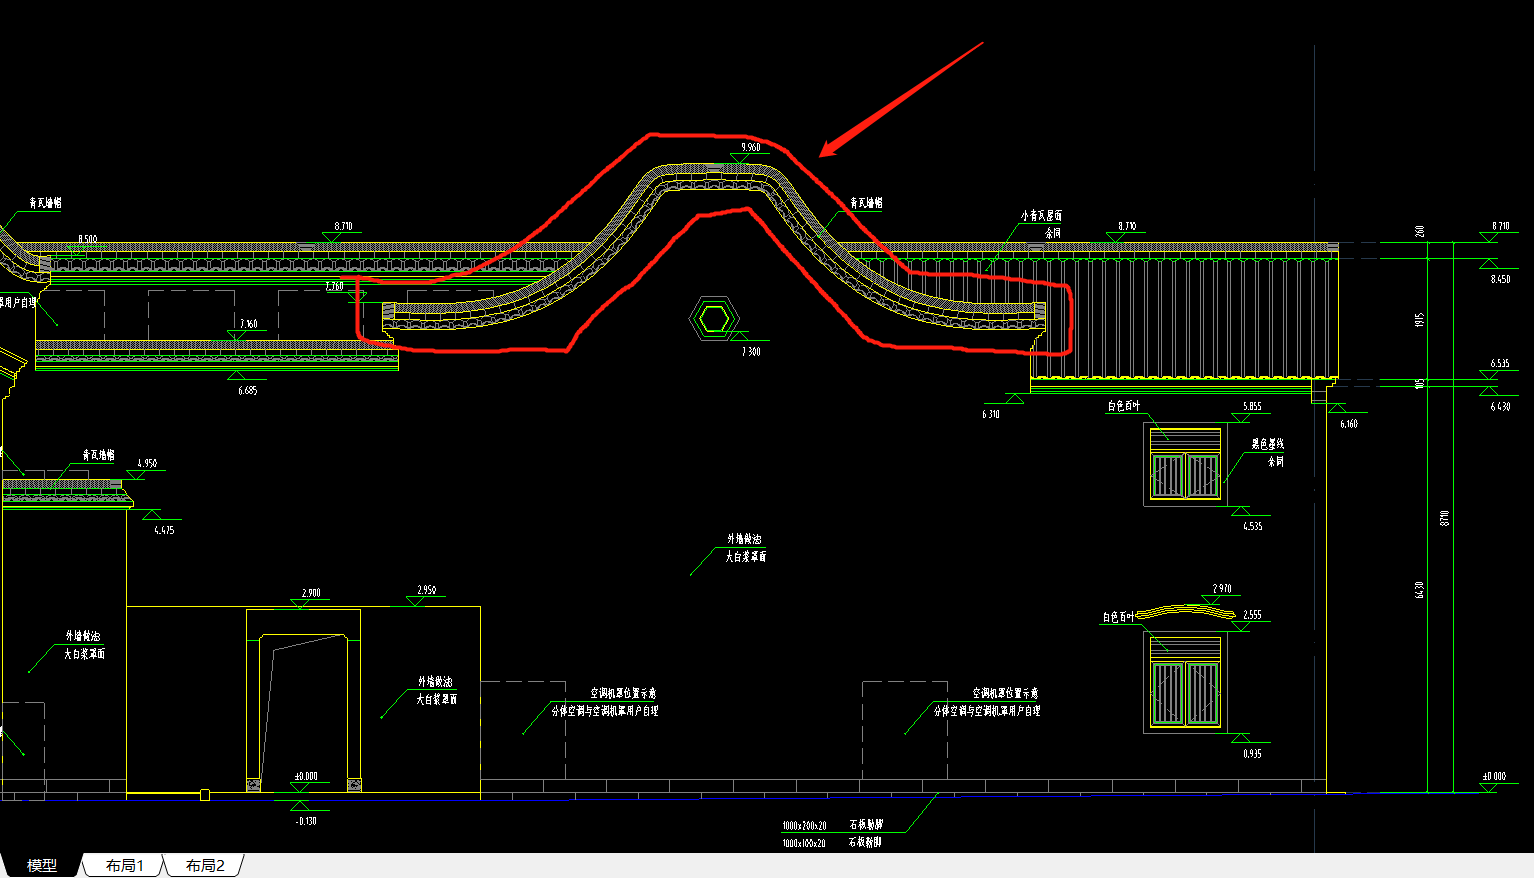Select the 9.960 elevation text at the gable peak
The width and height of the screenshot is (1534, 878).
click(750, 148)
